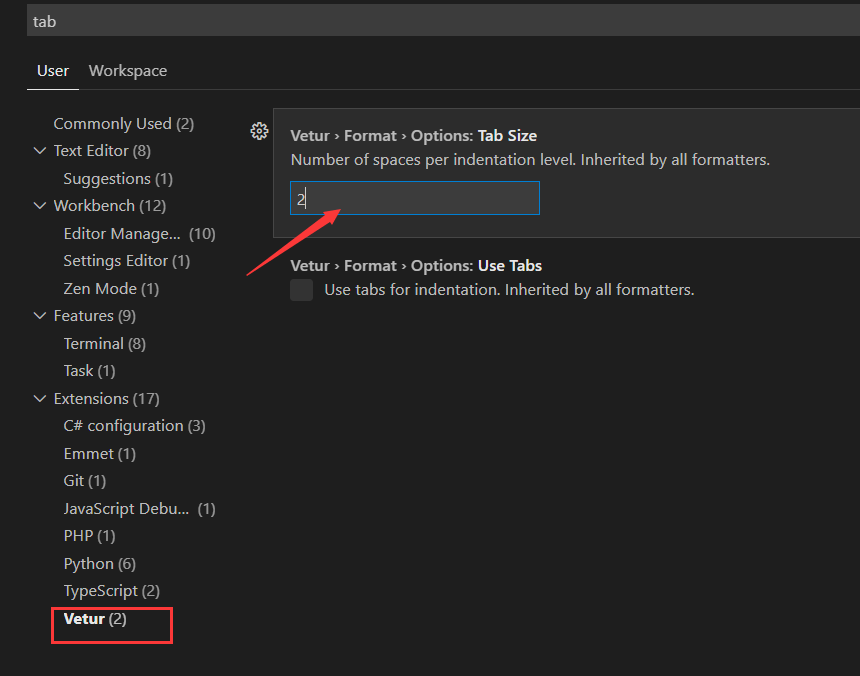
Task: Click the Tab Size input field
Action: tap(414, 198)
